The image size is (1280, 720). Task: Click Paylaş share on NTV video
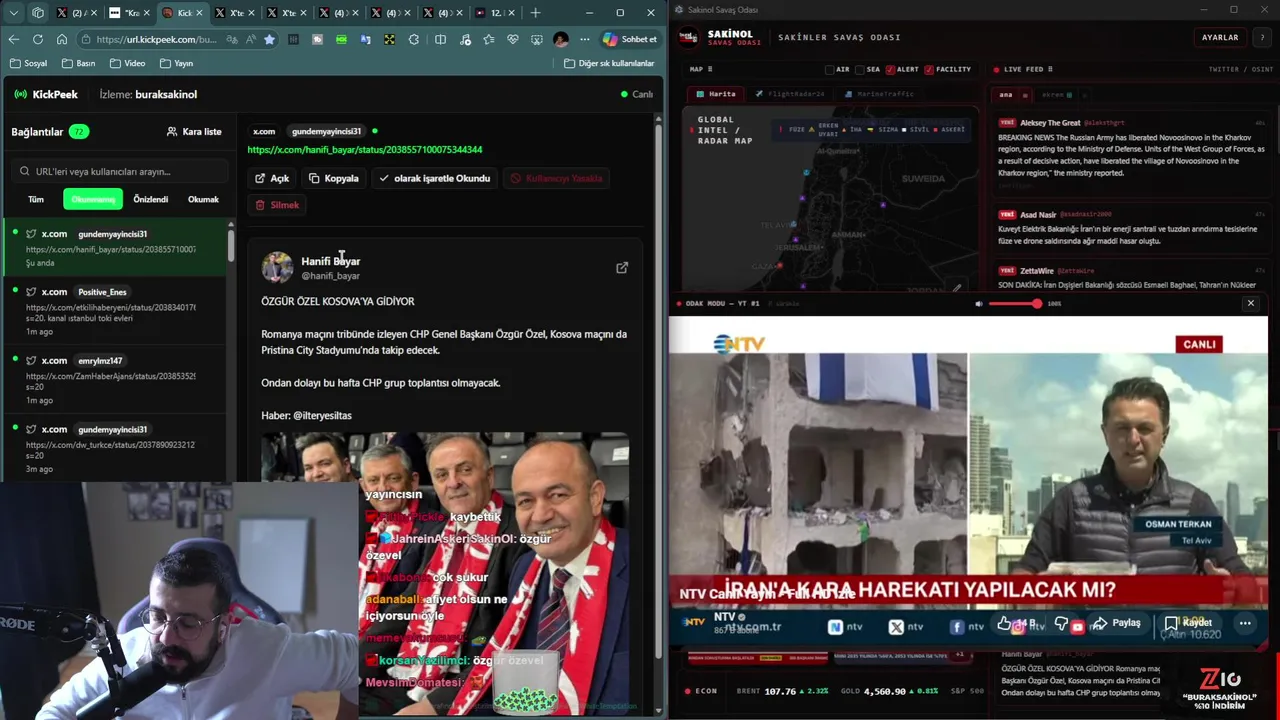pyautogui.click(x=1116, y=623)
